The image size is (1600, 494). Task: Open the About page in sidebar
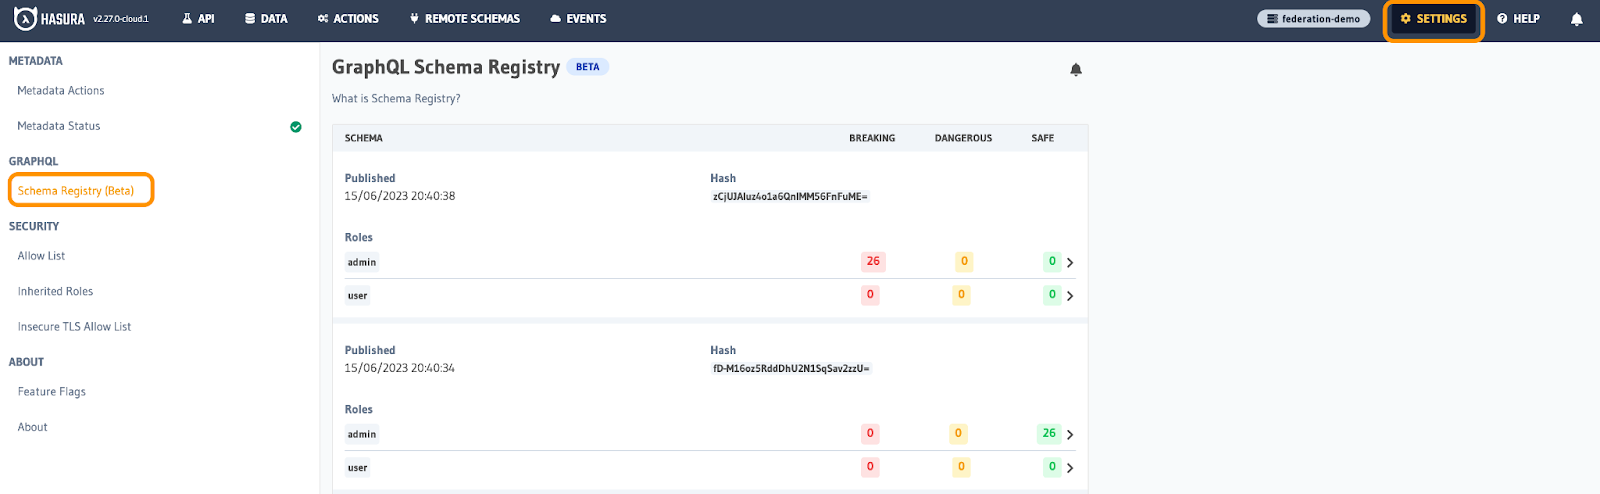33,427
